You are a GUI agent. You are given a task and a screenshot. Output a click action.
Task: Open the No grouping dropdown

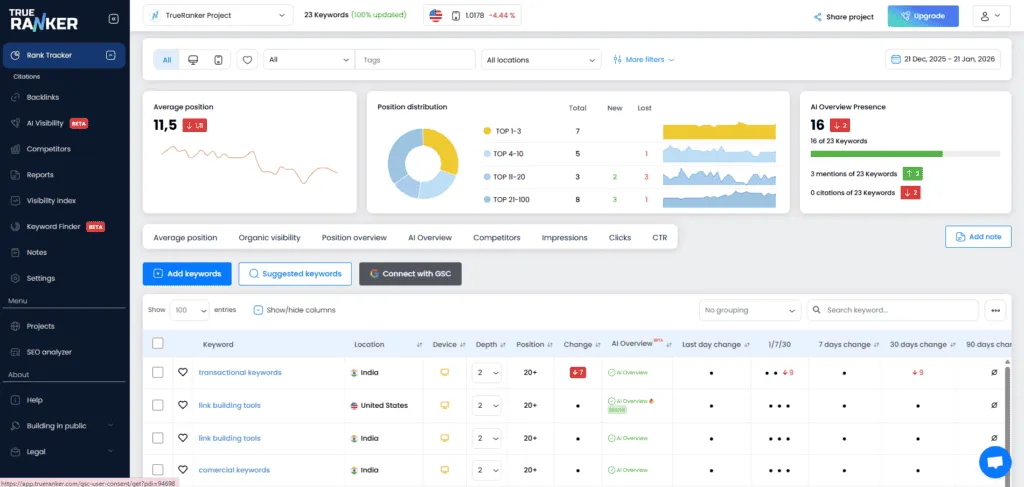[750, 310]
